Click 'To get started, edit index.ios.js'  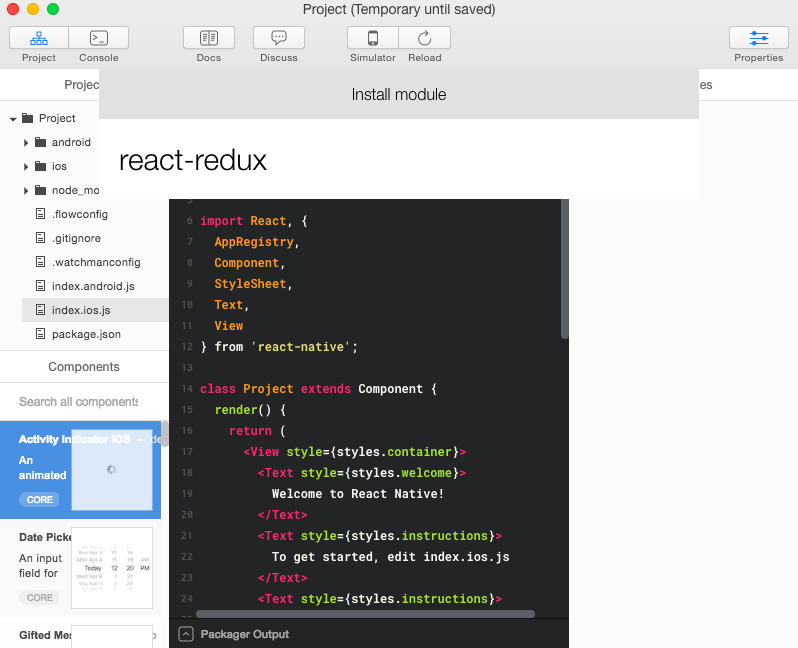(390, 557)
